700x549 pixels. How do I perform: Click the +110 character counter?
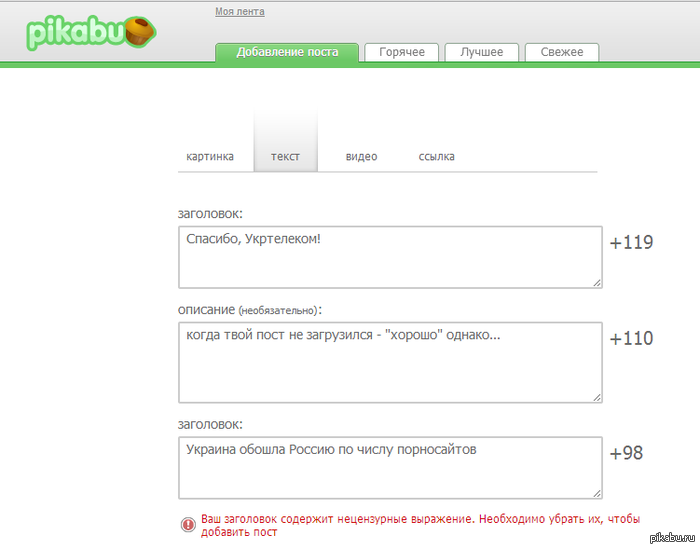tap(631, 338)
